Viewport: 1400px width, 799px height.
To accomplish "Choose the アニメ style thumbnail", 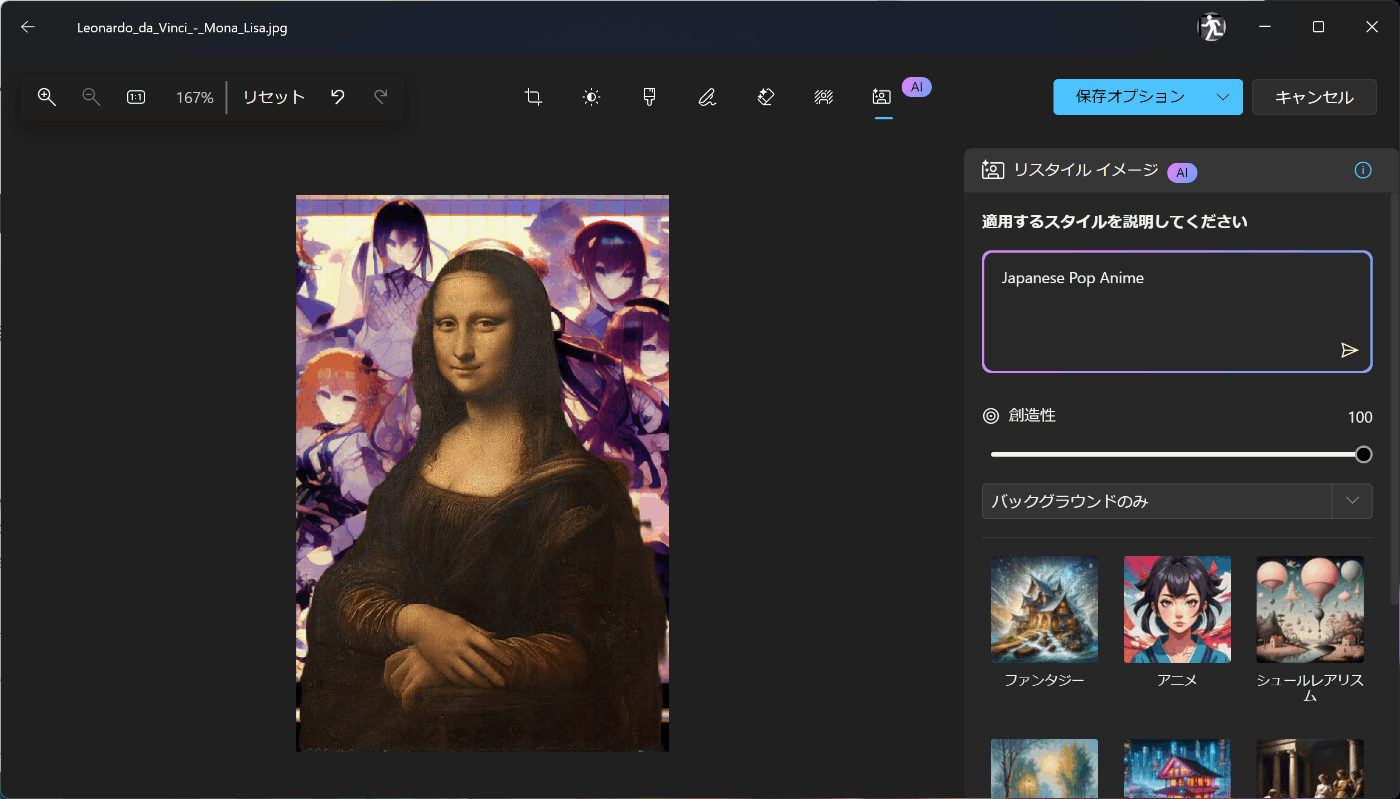I will (x=1177, y=609).
